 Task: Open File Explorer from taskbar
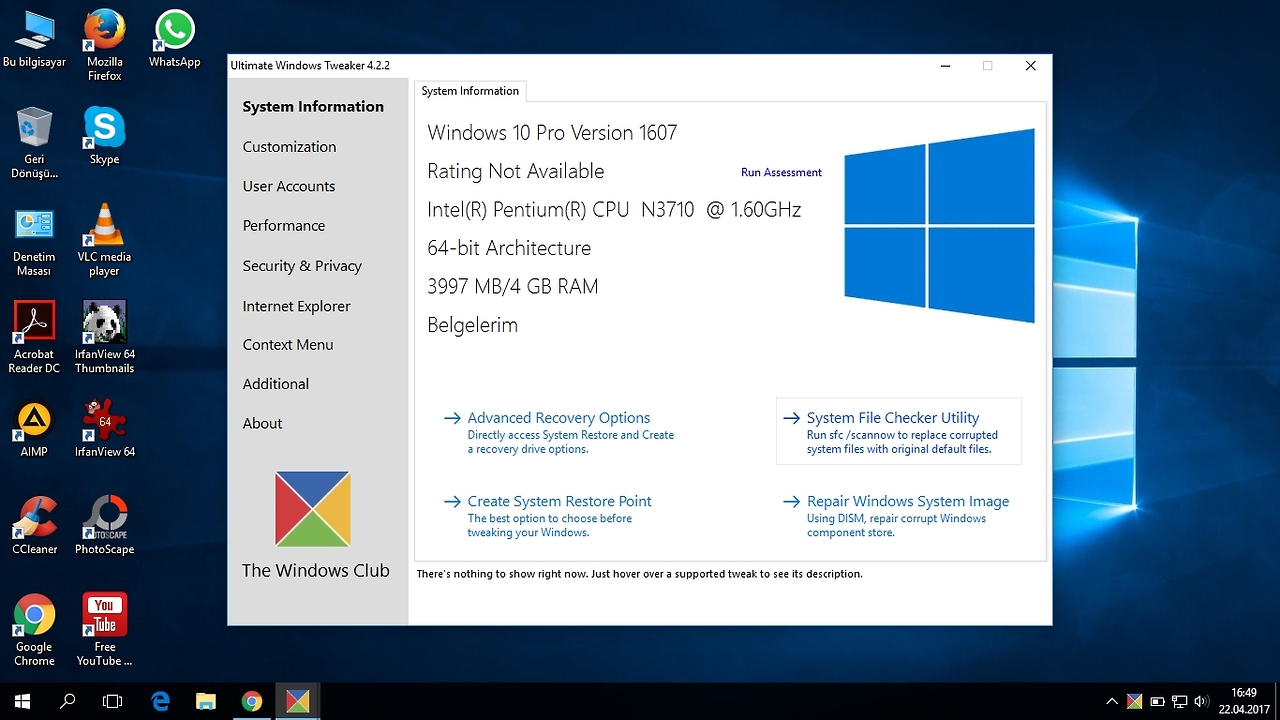click(206, 701)
